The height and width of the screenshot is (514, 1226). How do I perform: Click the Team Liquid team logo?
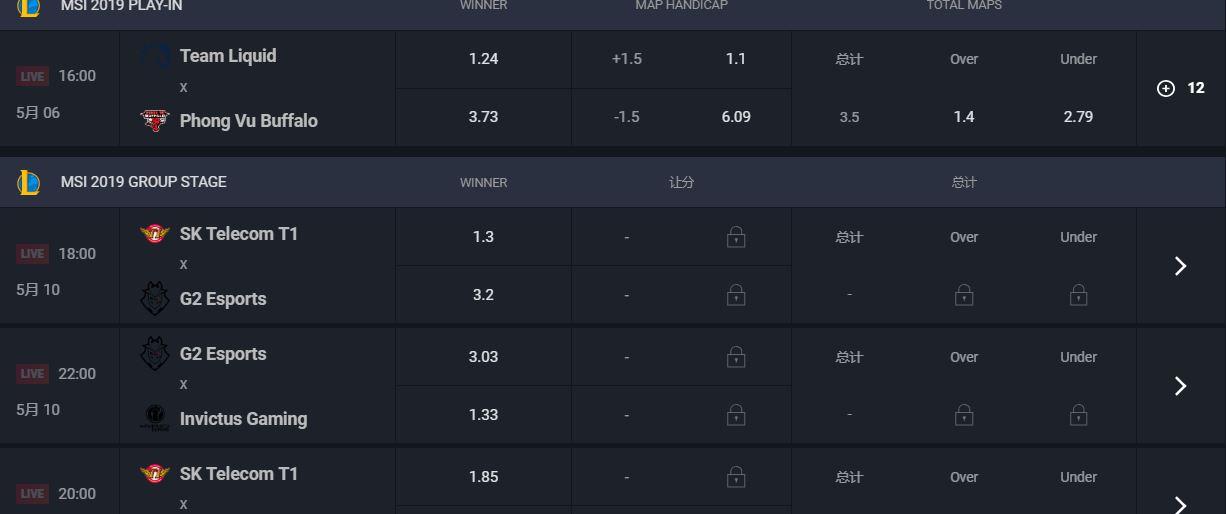[x=155, y=56]
